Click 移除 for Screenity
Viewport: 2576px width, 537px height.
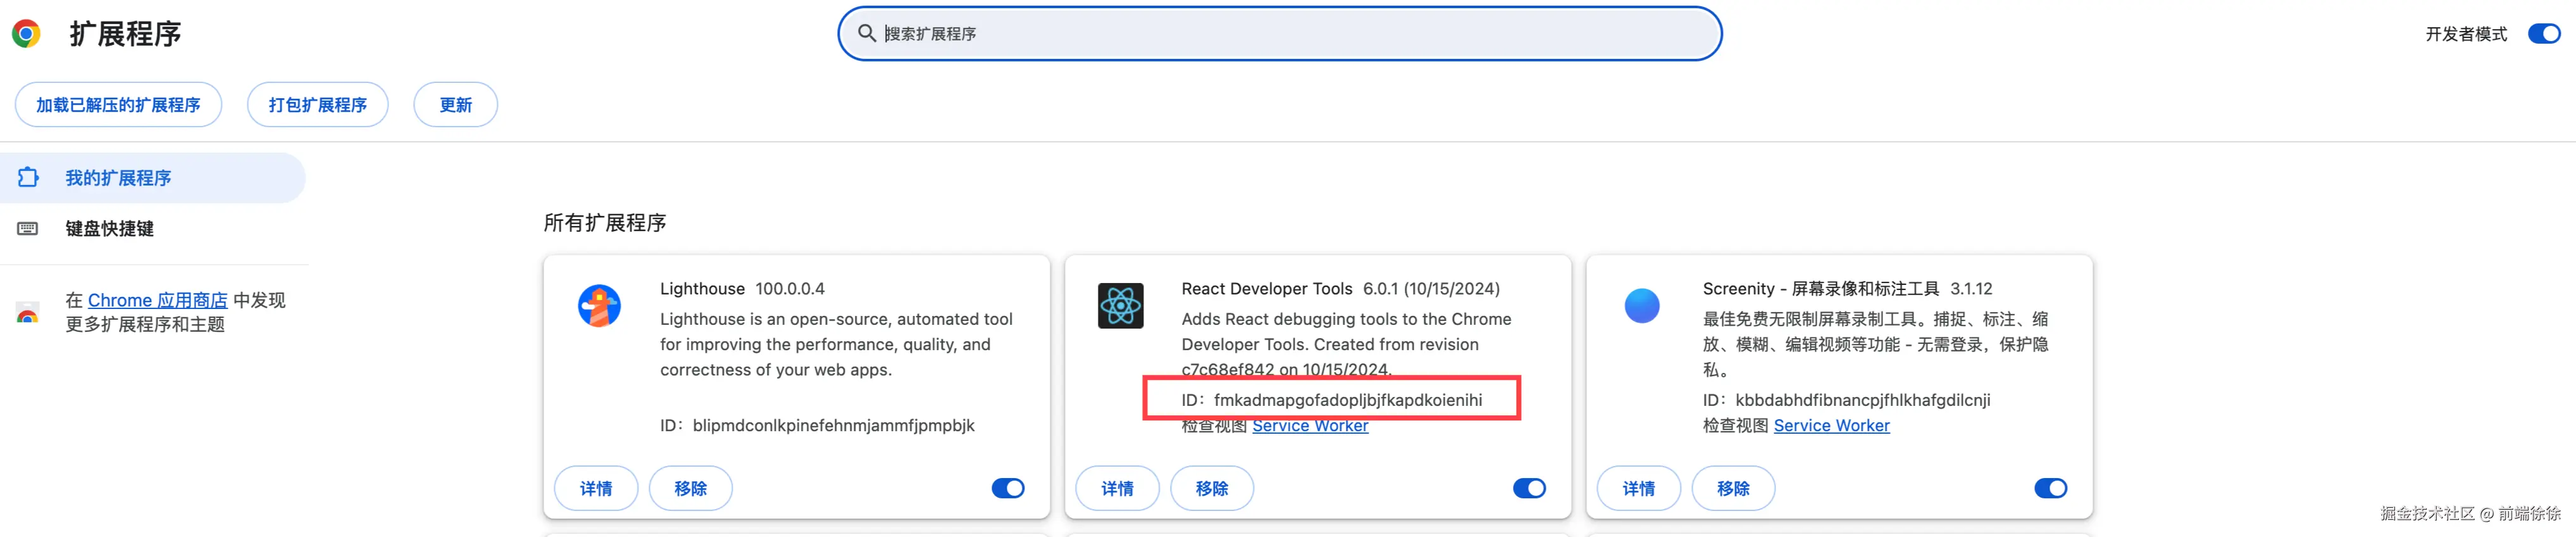pos(1733,488)
